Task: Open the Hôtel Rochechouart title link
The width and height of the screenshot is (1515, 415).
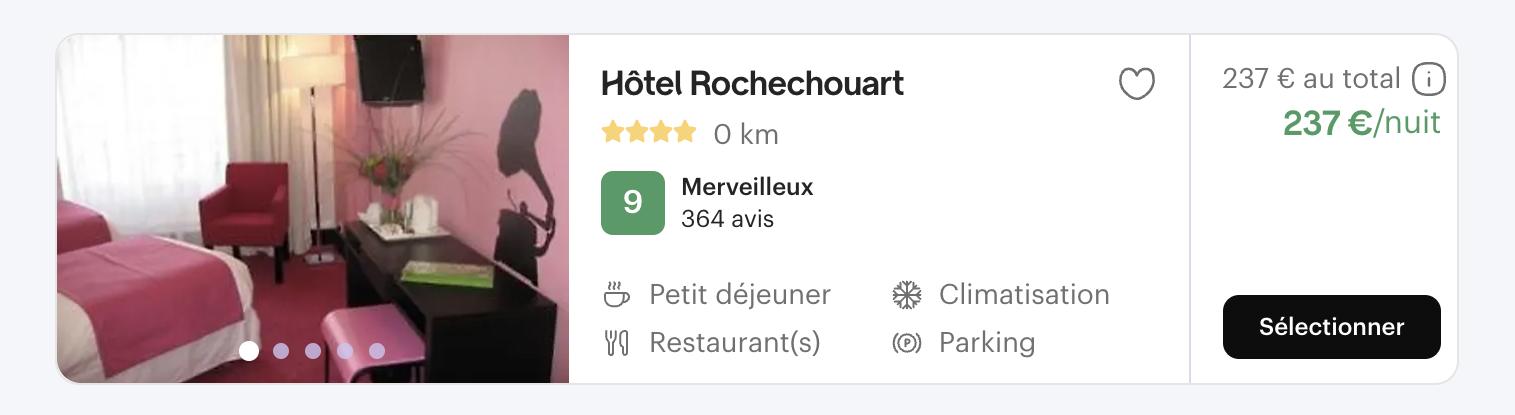Action: click(752, 84)
